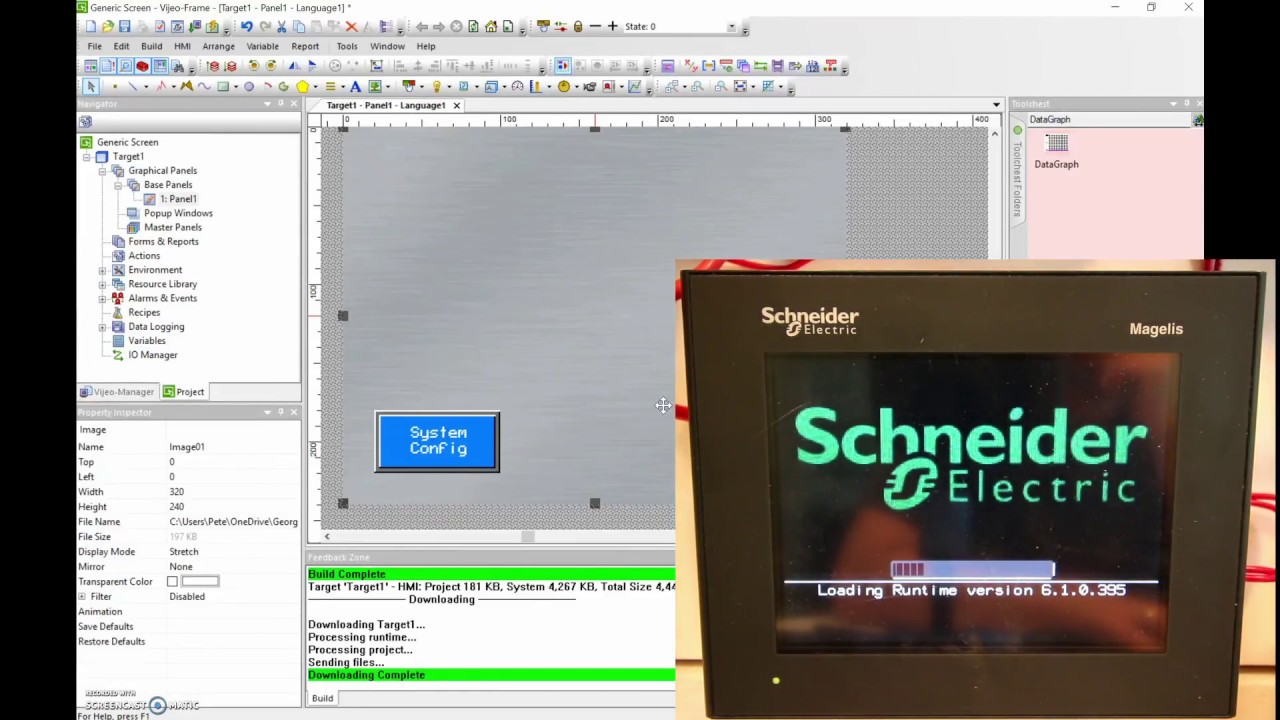Close the Target1 - Panel1 editor tab
This screenshot has width=1280, height=720.
click(456, 105)
